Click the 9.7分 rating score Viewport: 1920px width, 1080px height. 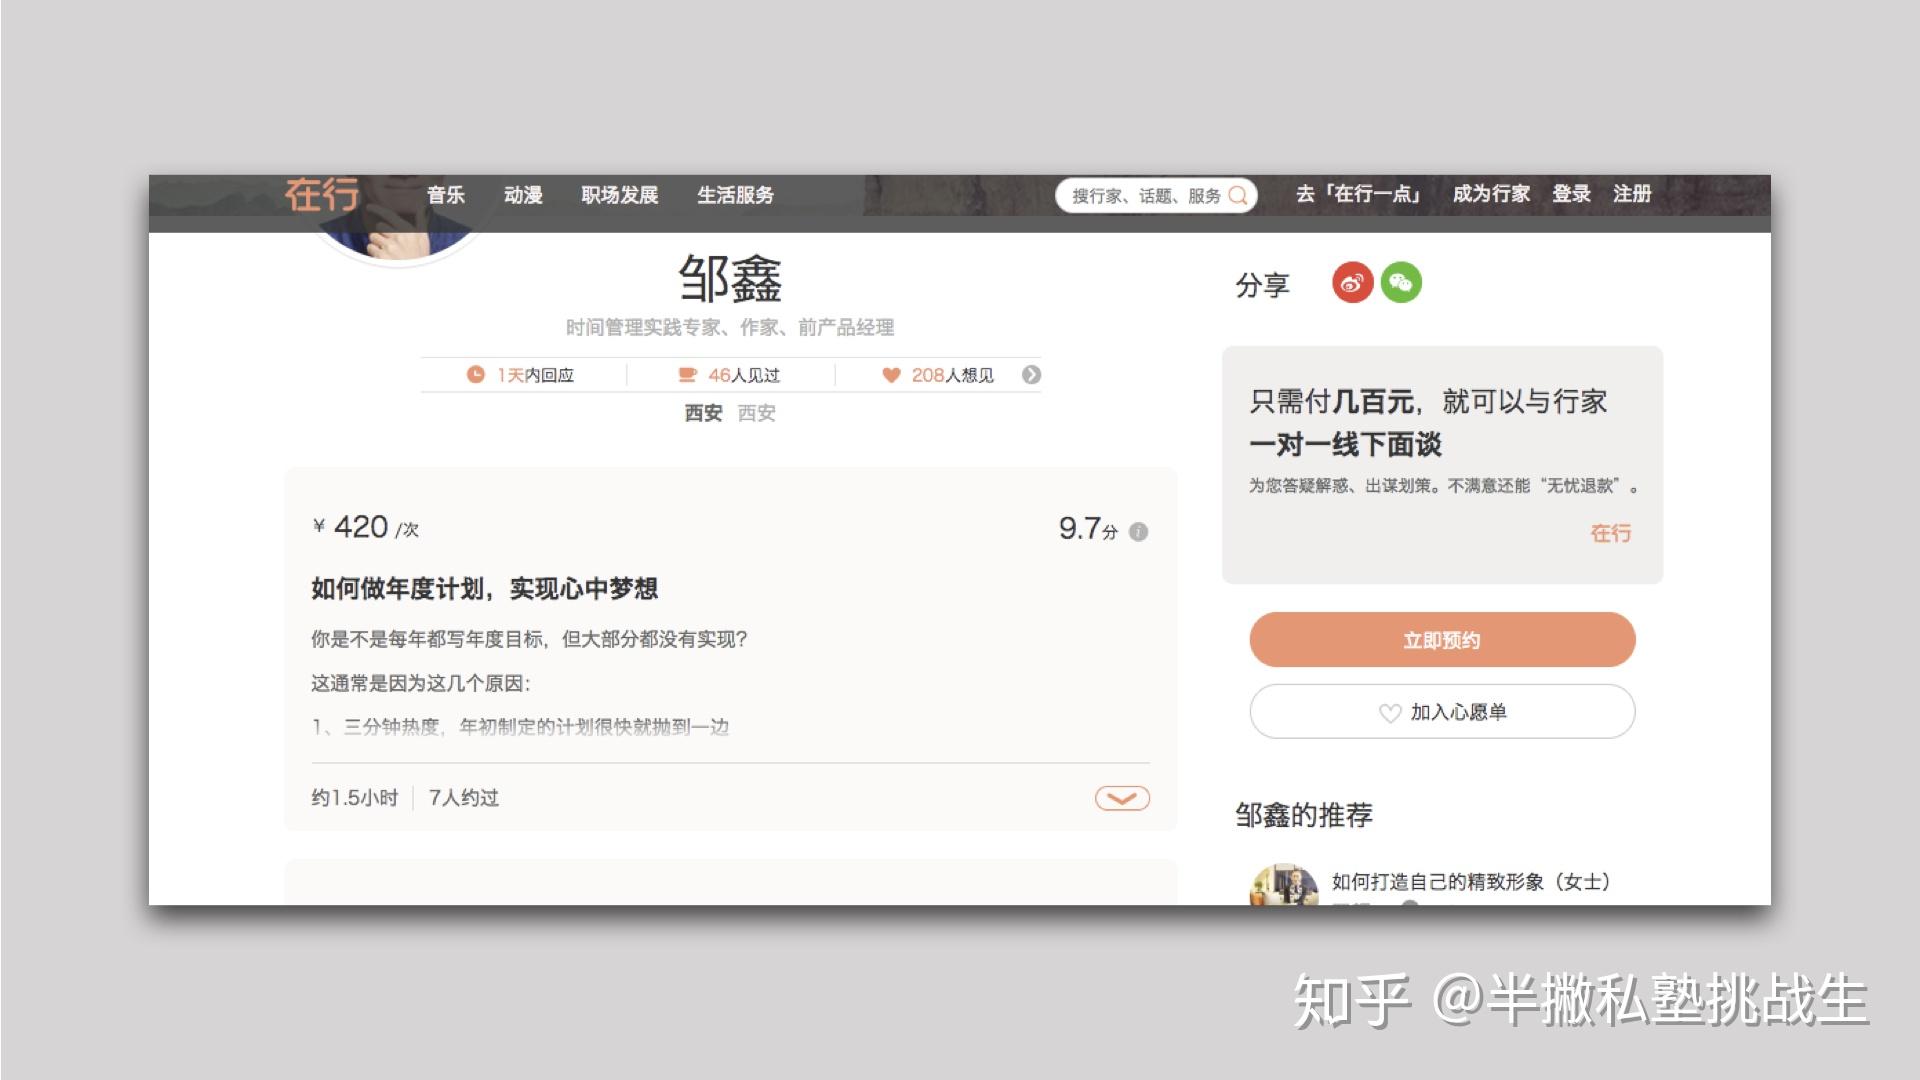tap(1088, 529)
